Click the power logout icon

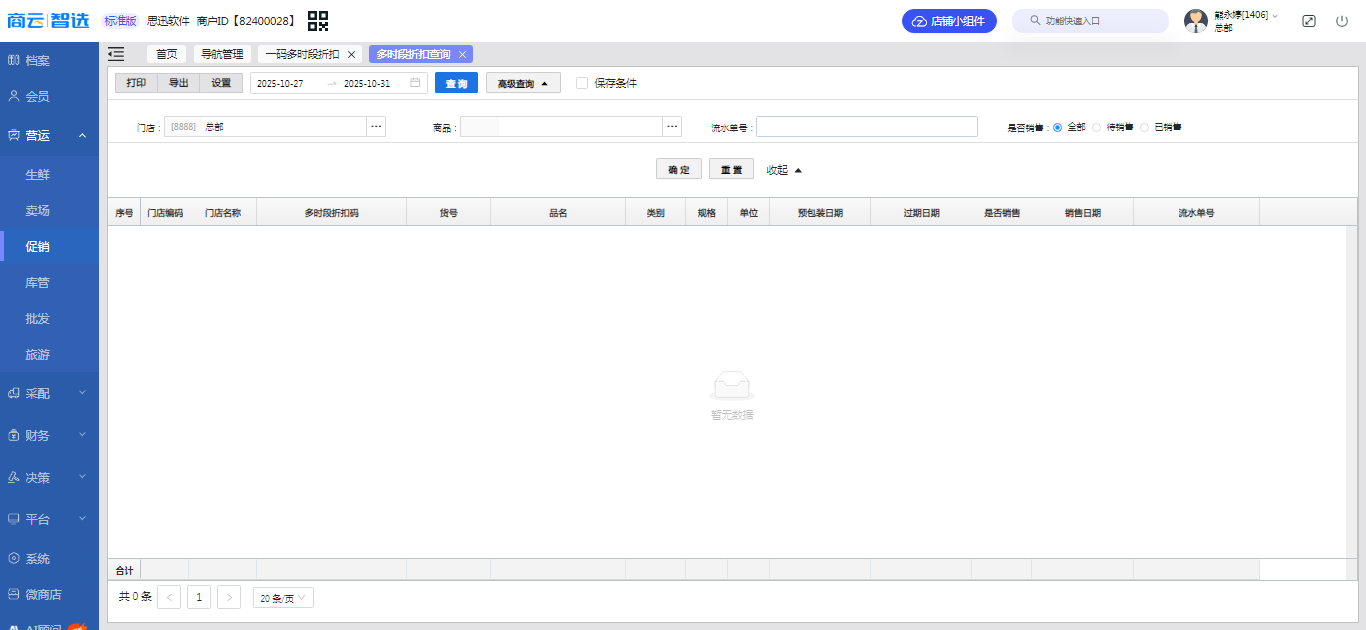pos(1342,21)
